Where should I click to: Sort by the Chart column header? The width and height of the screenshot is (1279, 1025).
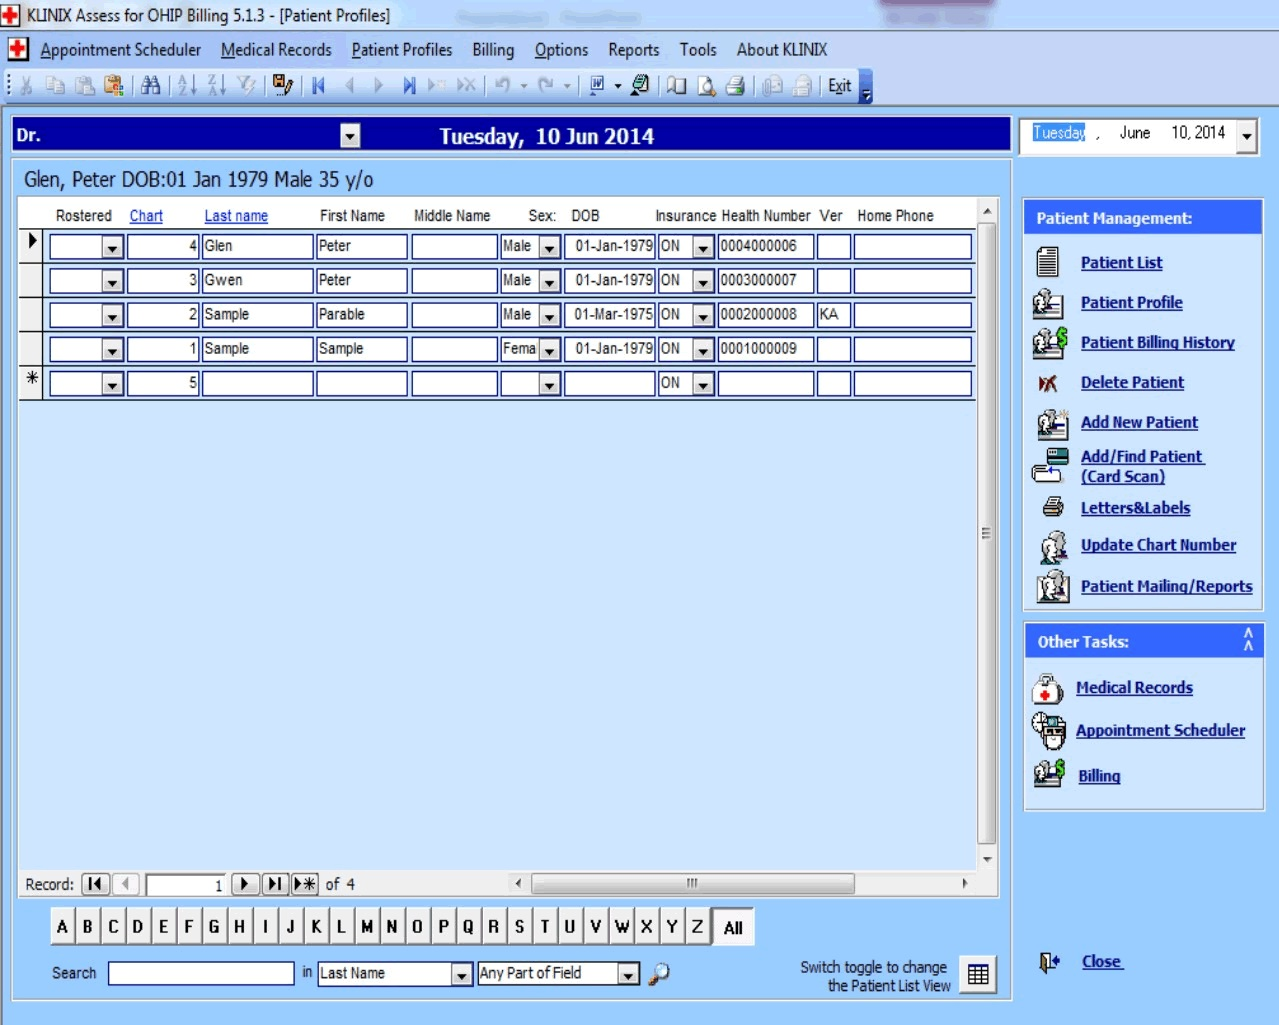tap(146, 216)
